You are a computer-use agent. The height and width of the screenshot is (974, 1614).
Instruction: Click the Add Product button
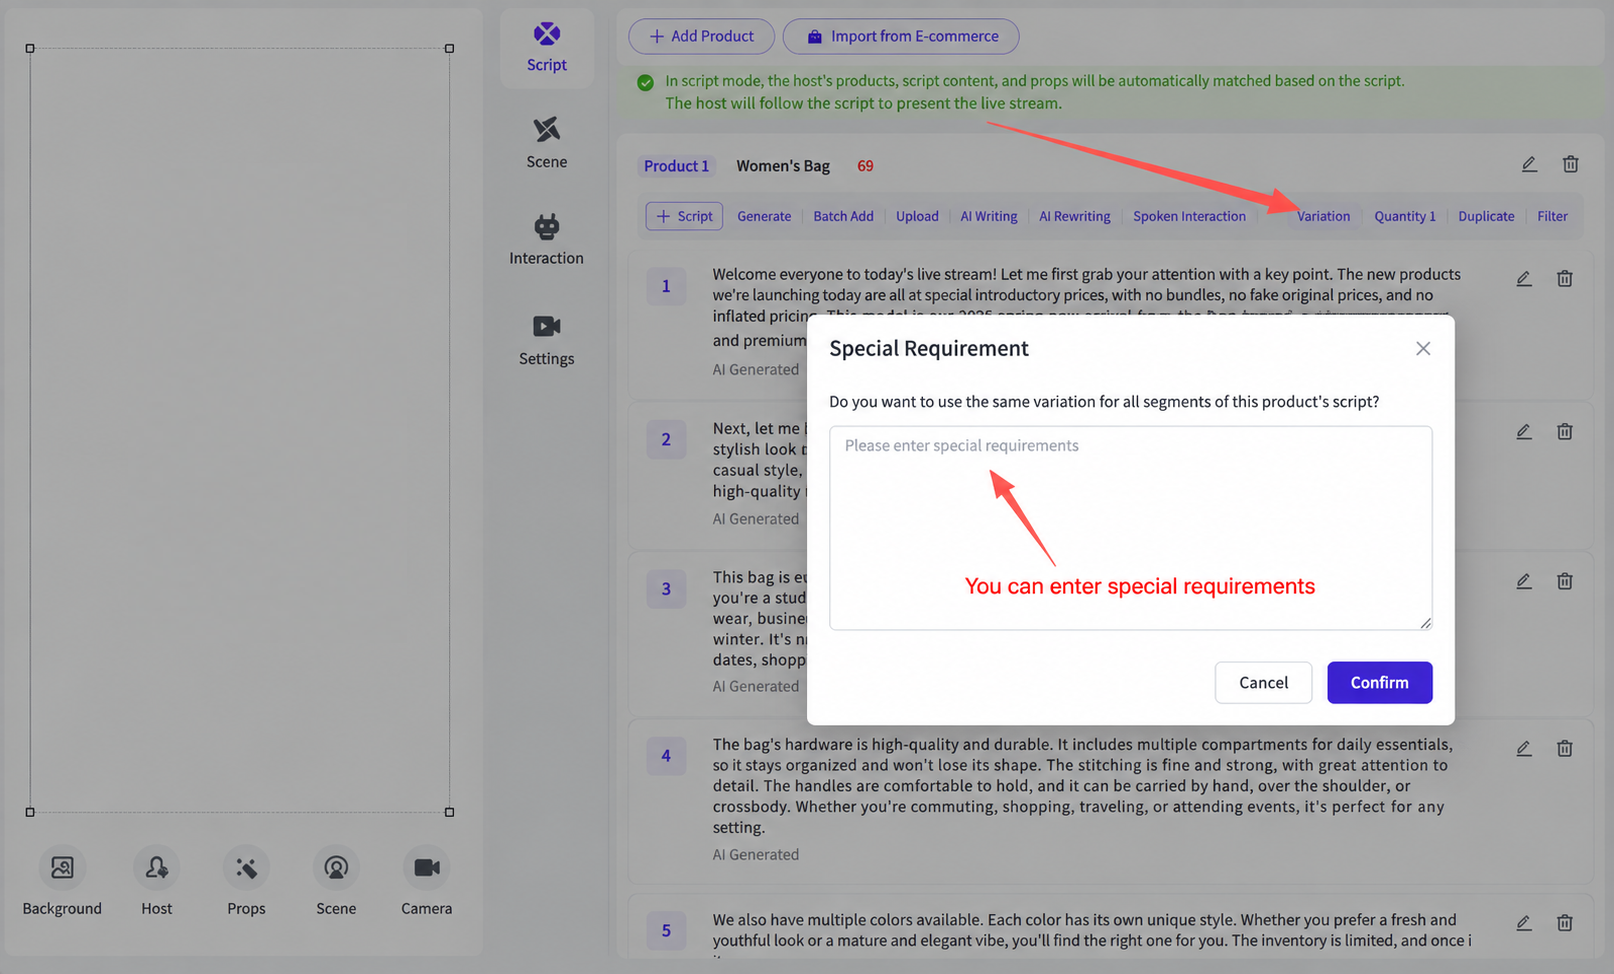(701, 36)
